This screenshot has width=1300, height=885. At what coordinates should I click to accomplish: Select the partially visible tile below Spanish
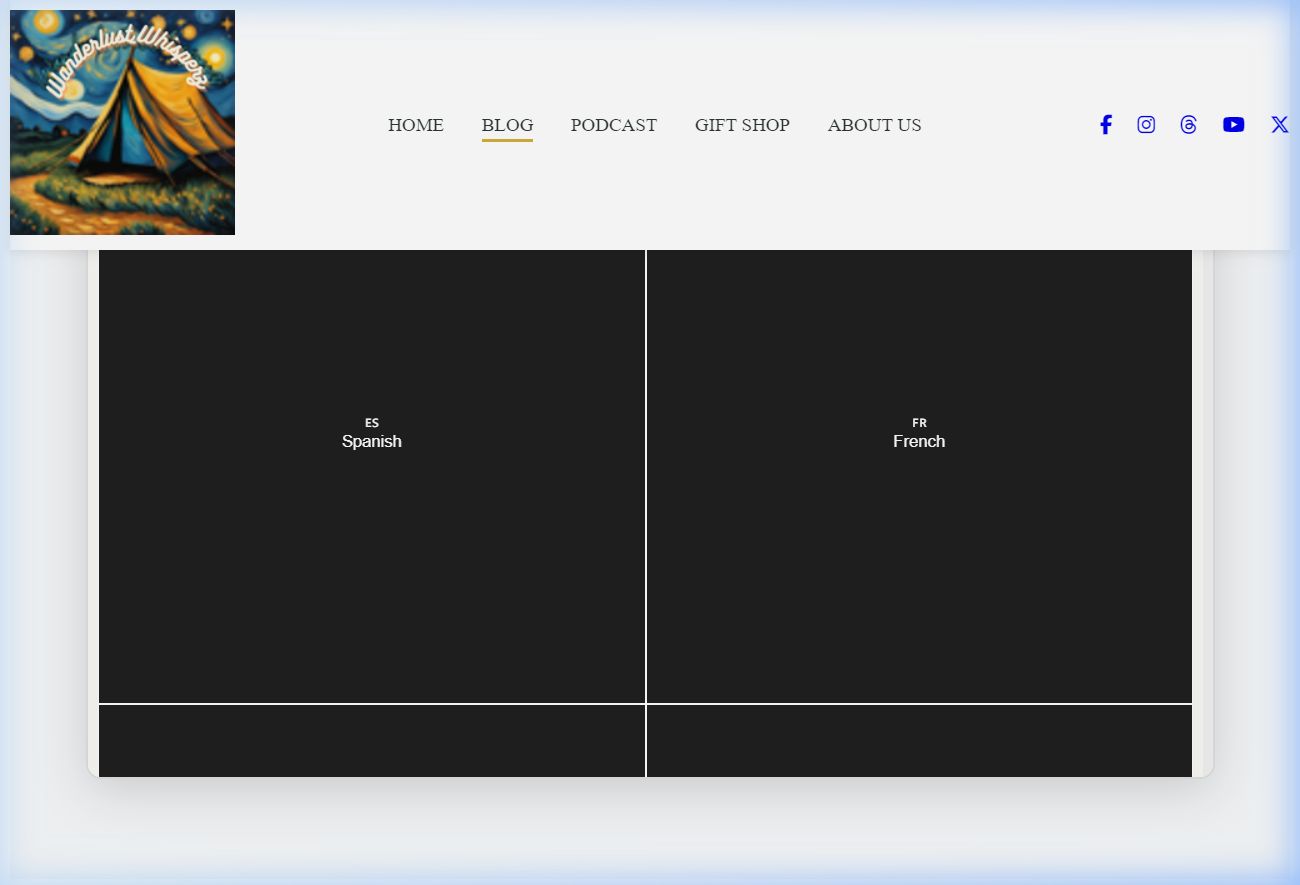pyautogui.click(x=371, y=741)
